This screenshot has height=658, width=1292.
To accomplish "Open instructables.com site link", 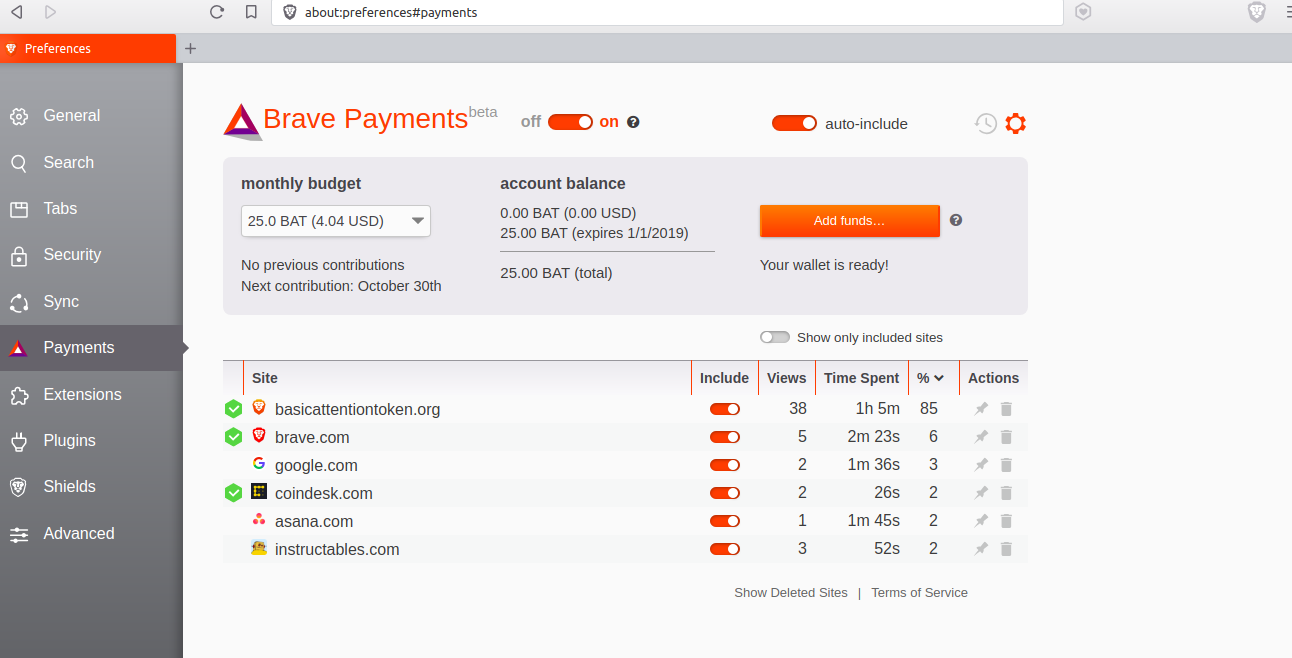I will [x=337, y=549].
